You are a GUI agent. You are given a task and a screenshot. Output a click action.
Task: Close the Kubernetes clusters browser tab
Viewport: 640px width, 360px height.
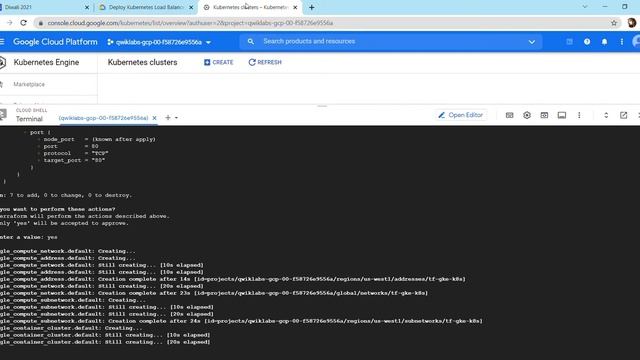click(x=295, y=7)
